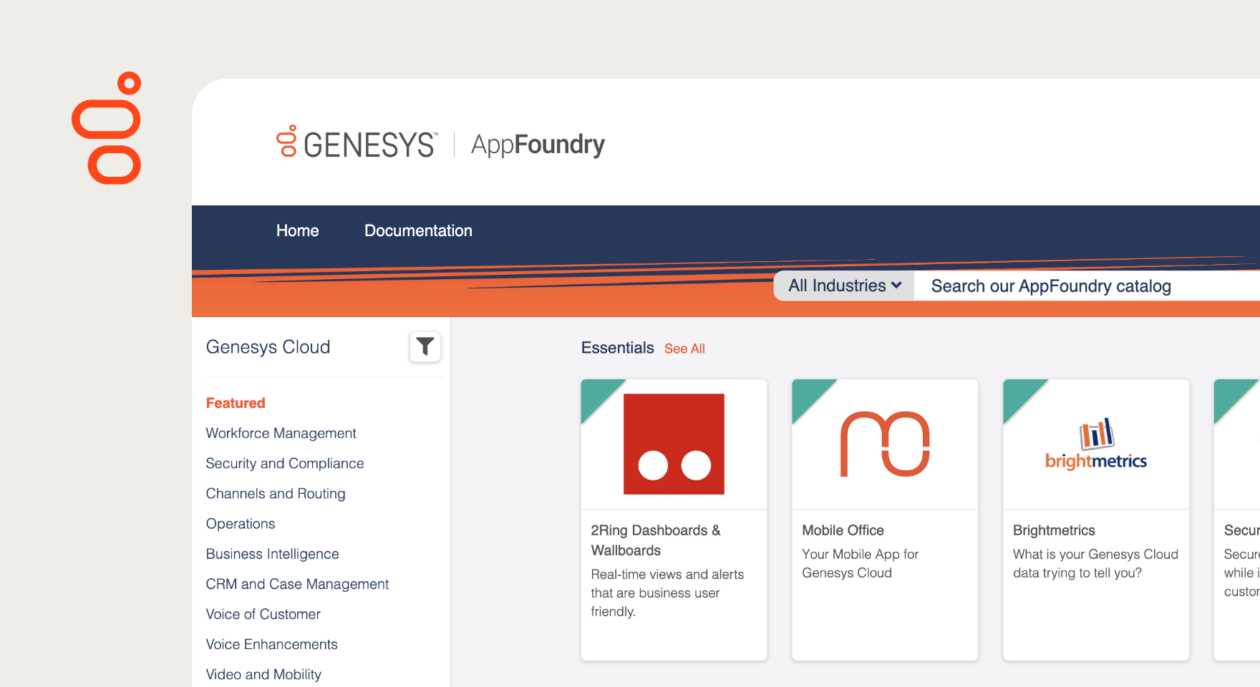Click the Genesys Cloud sidebar heading
This screenshot has height=687, width=1260.
(x=268, y=347)
